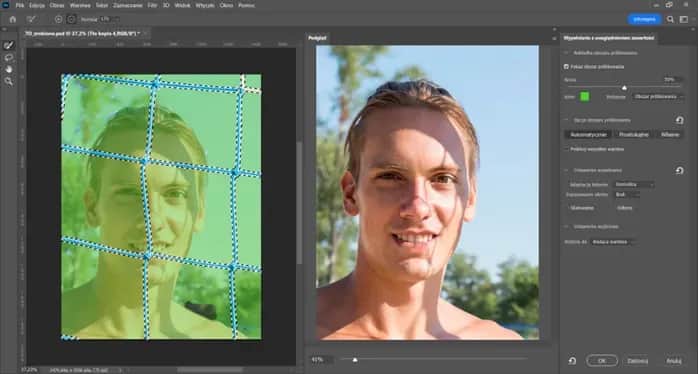Open the color adaptation dropdown (Domyślna)
This screenshot has width=698, height=374.
click(634, 184)
